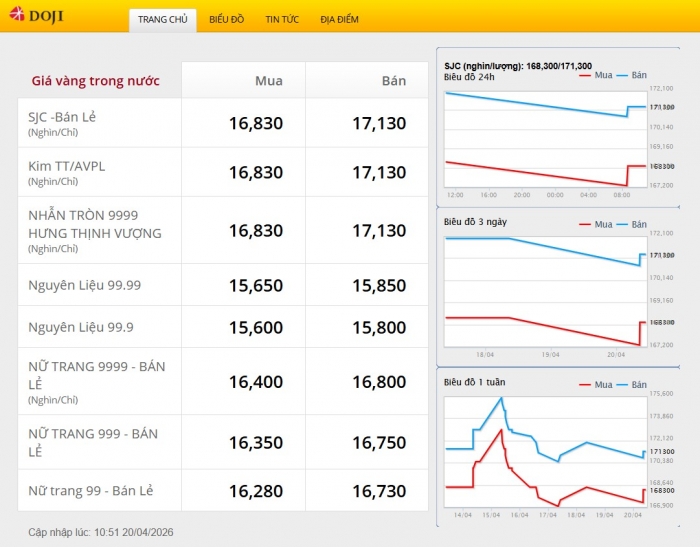Hide Bán line in 3 ngày chart legend
This screenshot has height=547, width=700.
pos(633,224)
